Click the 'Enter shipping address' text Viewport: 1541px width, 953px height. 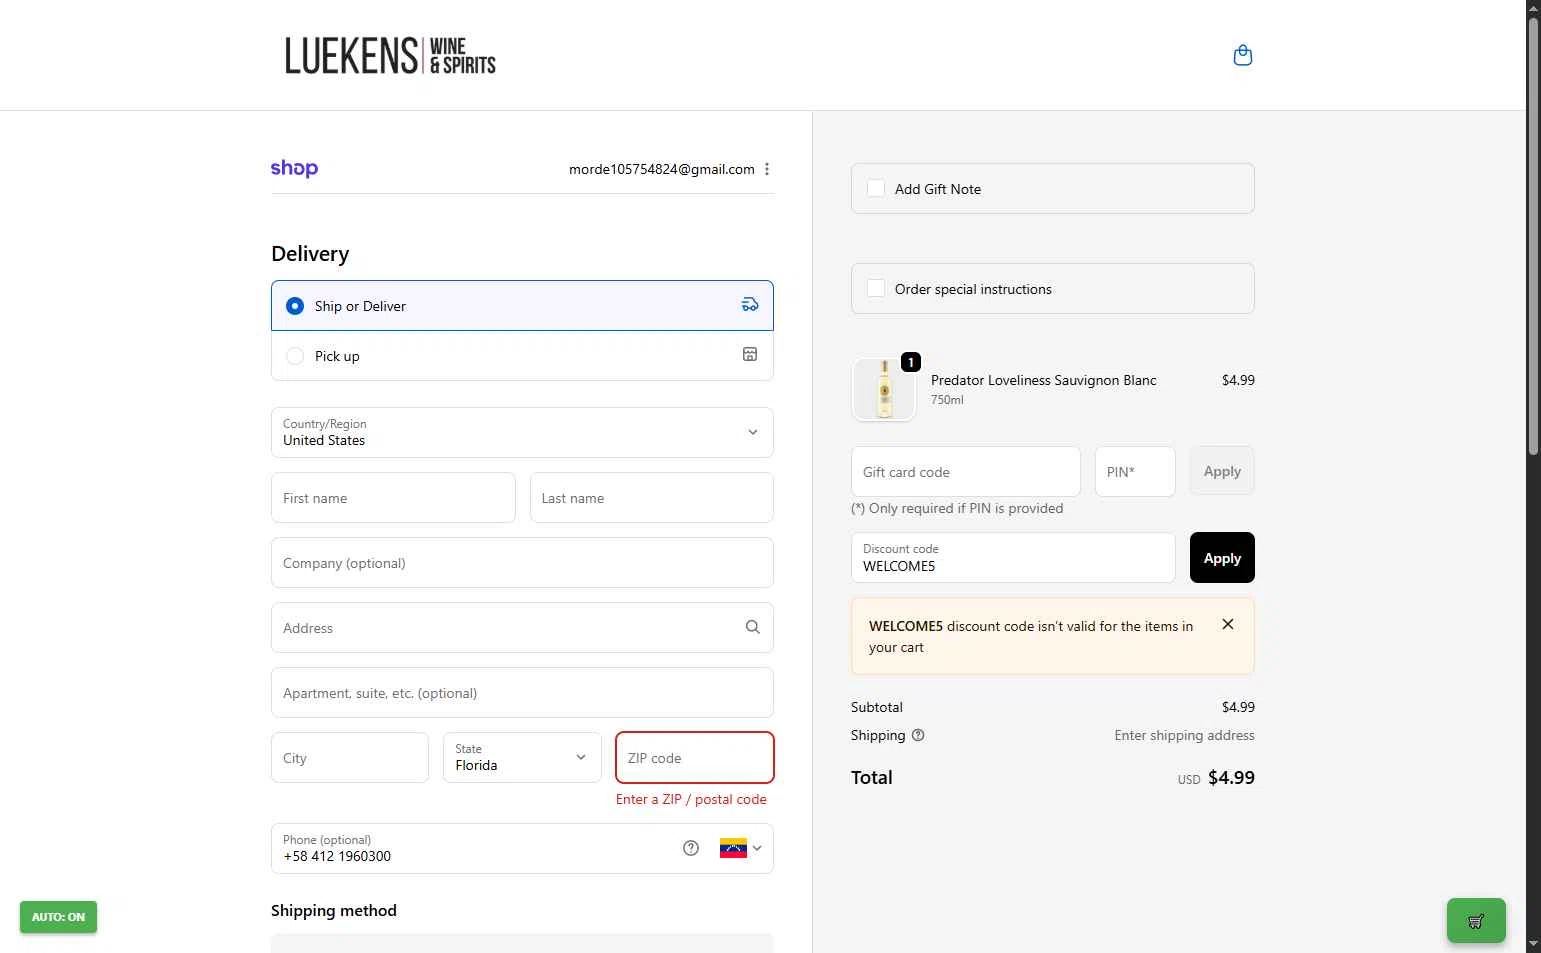1185,735
